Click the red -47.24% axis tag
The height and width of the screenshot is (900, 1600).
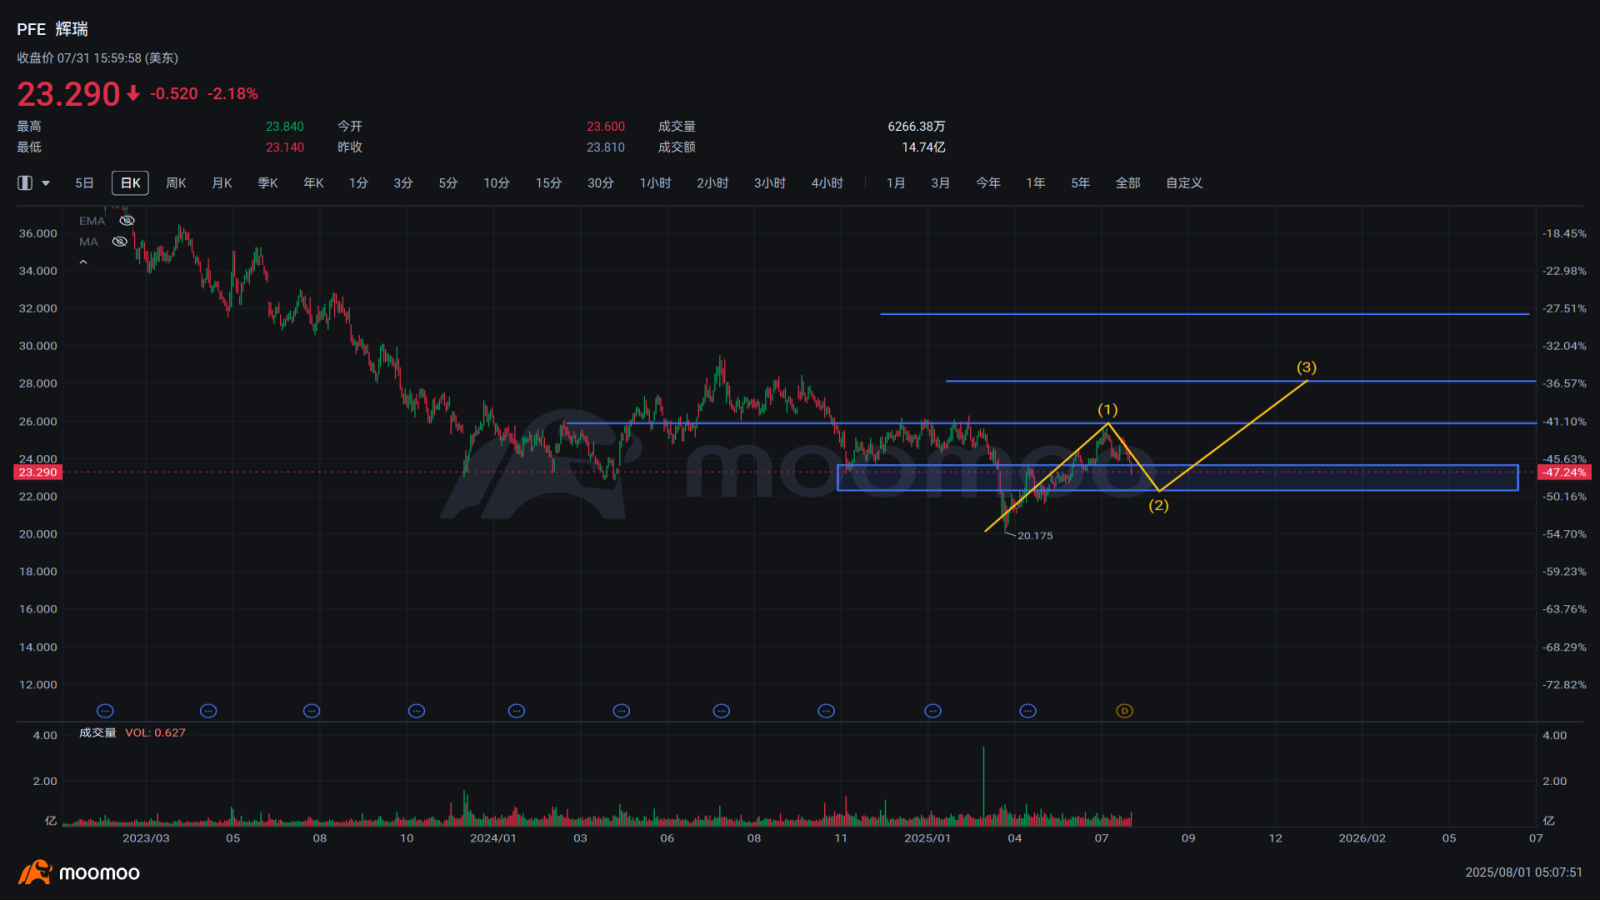click(1565, 472)
